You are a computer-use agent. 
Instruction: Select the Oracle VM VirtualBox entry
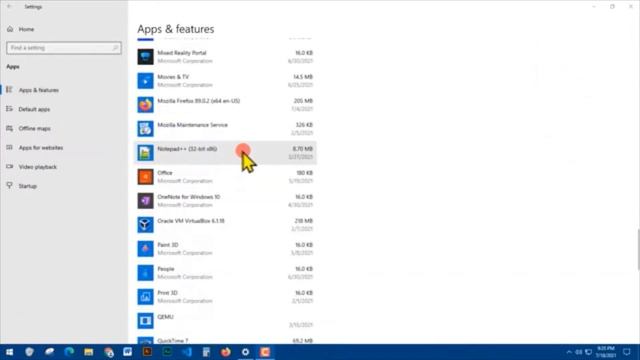[x=191, y=221]
